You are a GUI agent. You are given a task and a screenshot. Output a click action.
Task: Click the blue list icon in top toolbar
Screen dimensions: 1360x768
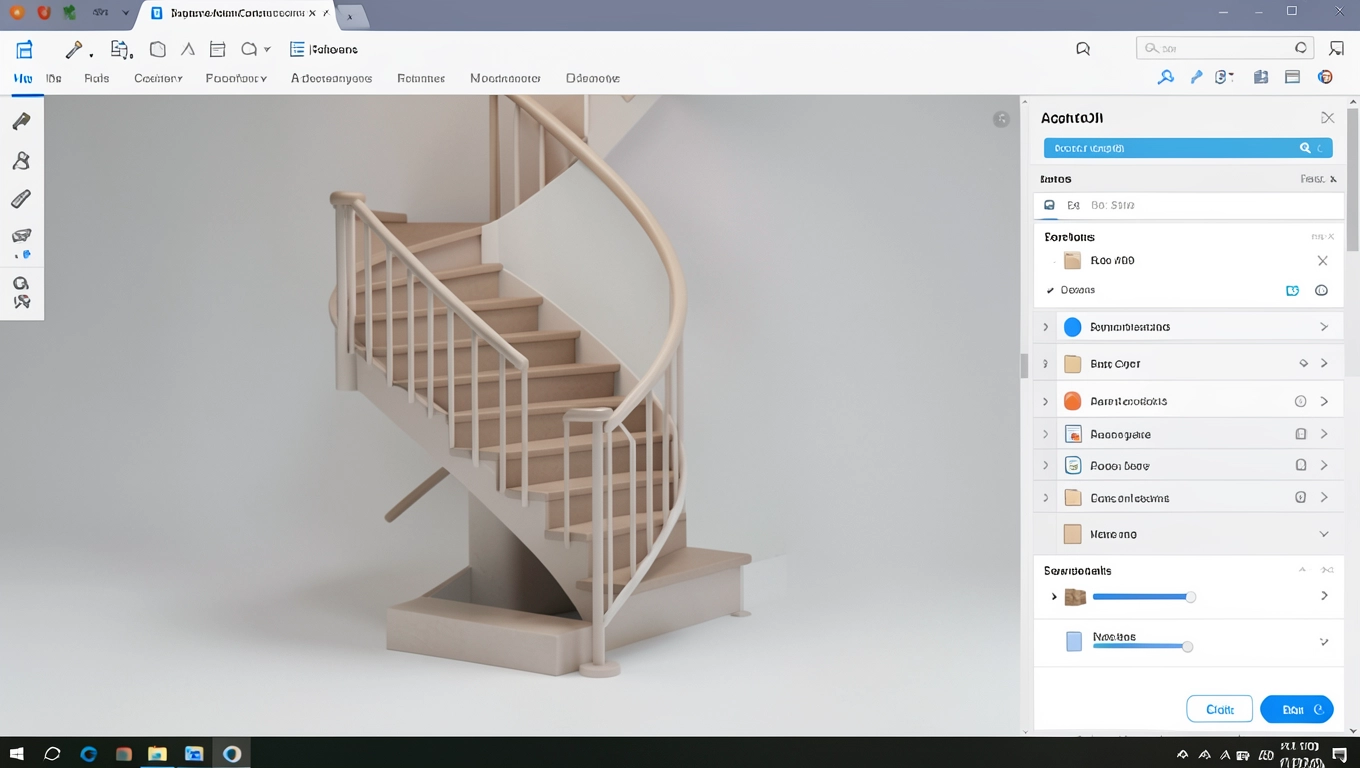coord(297,49)
